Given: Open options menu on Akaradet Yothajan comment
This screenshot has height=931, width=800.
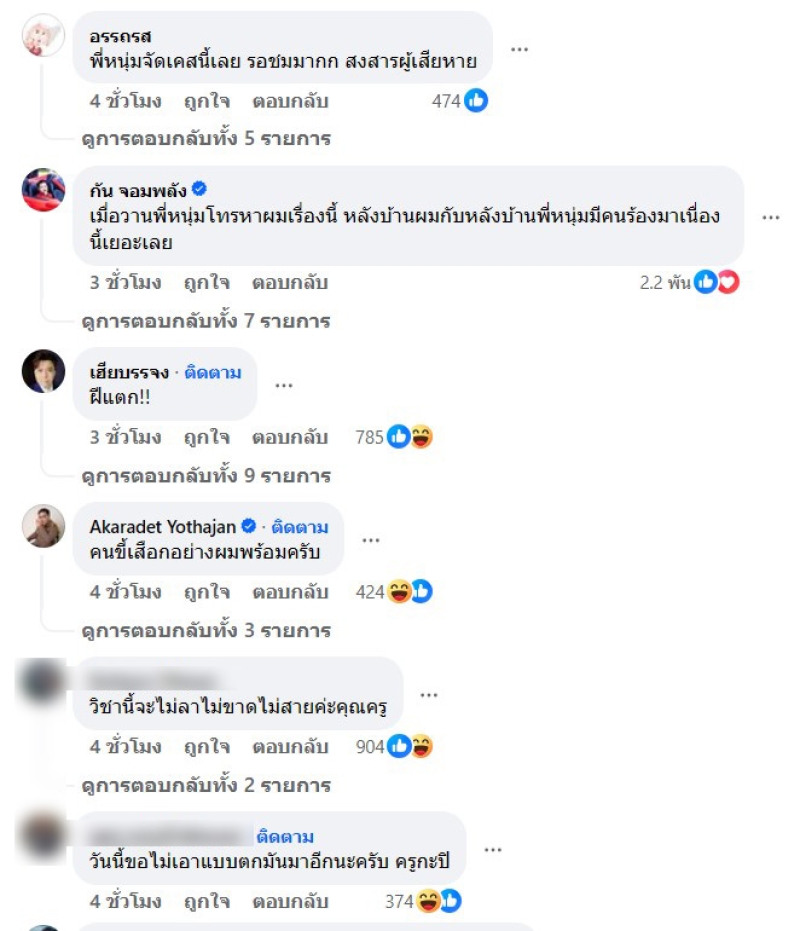Looking at the screenshot, I should coord(371,540).
